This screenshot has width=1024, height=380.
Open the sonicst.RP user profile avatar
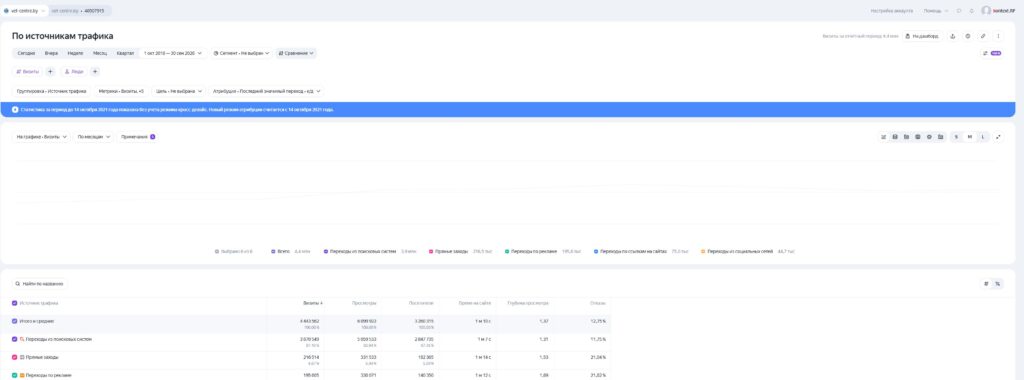(x=986, y=10)
